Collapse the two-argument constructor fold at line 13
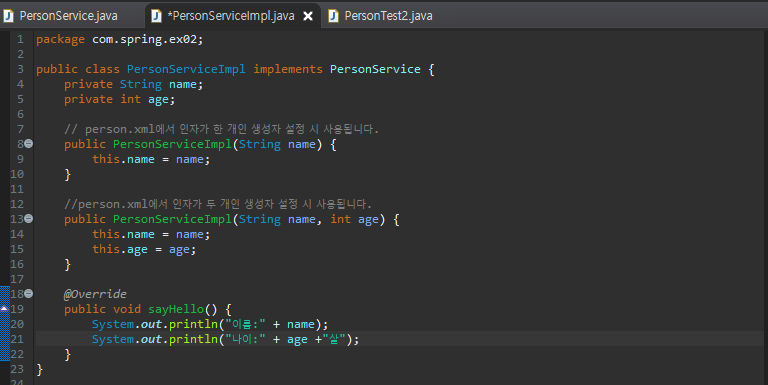Image resolution: width=768 pixels, height=385 pixels. (x=29, y=218)
